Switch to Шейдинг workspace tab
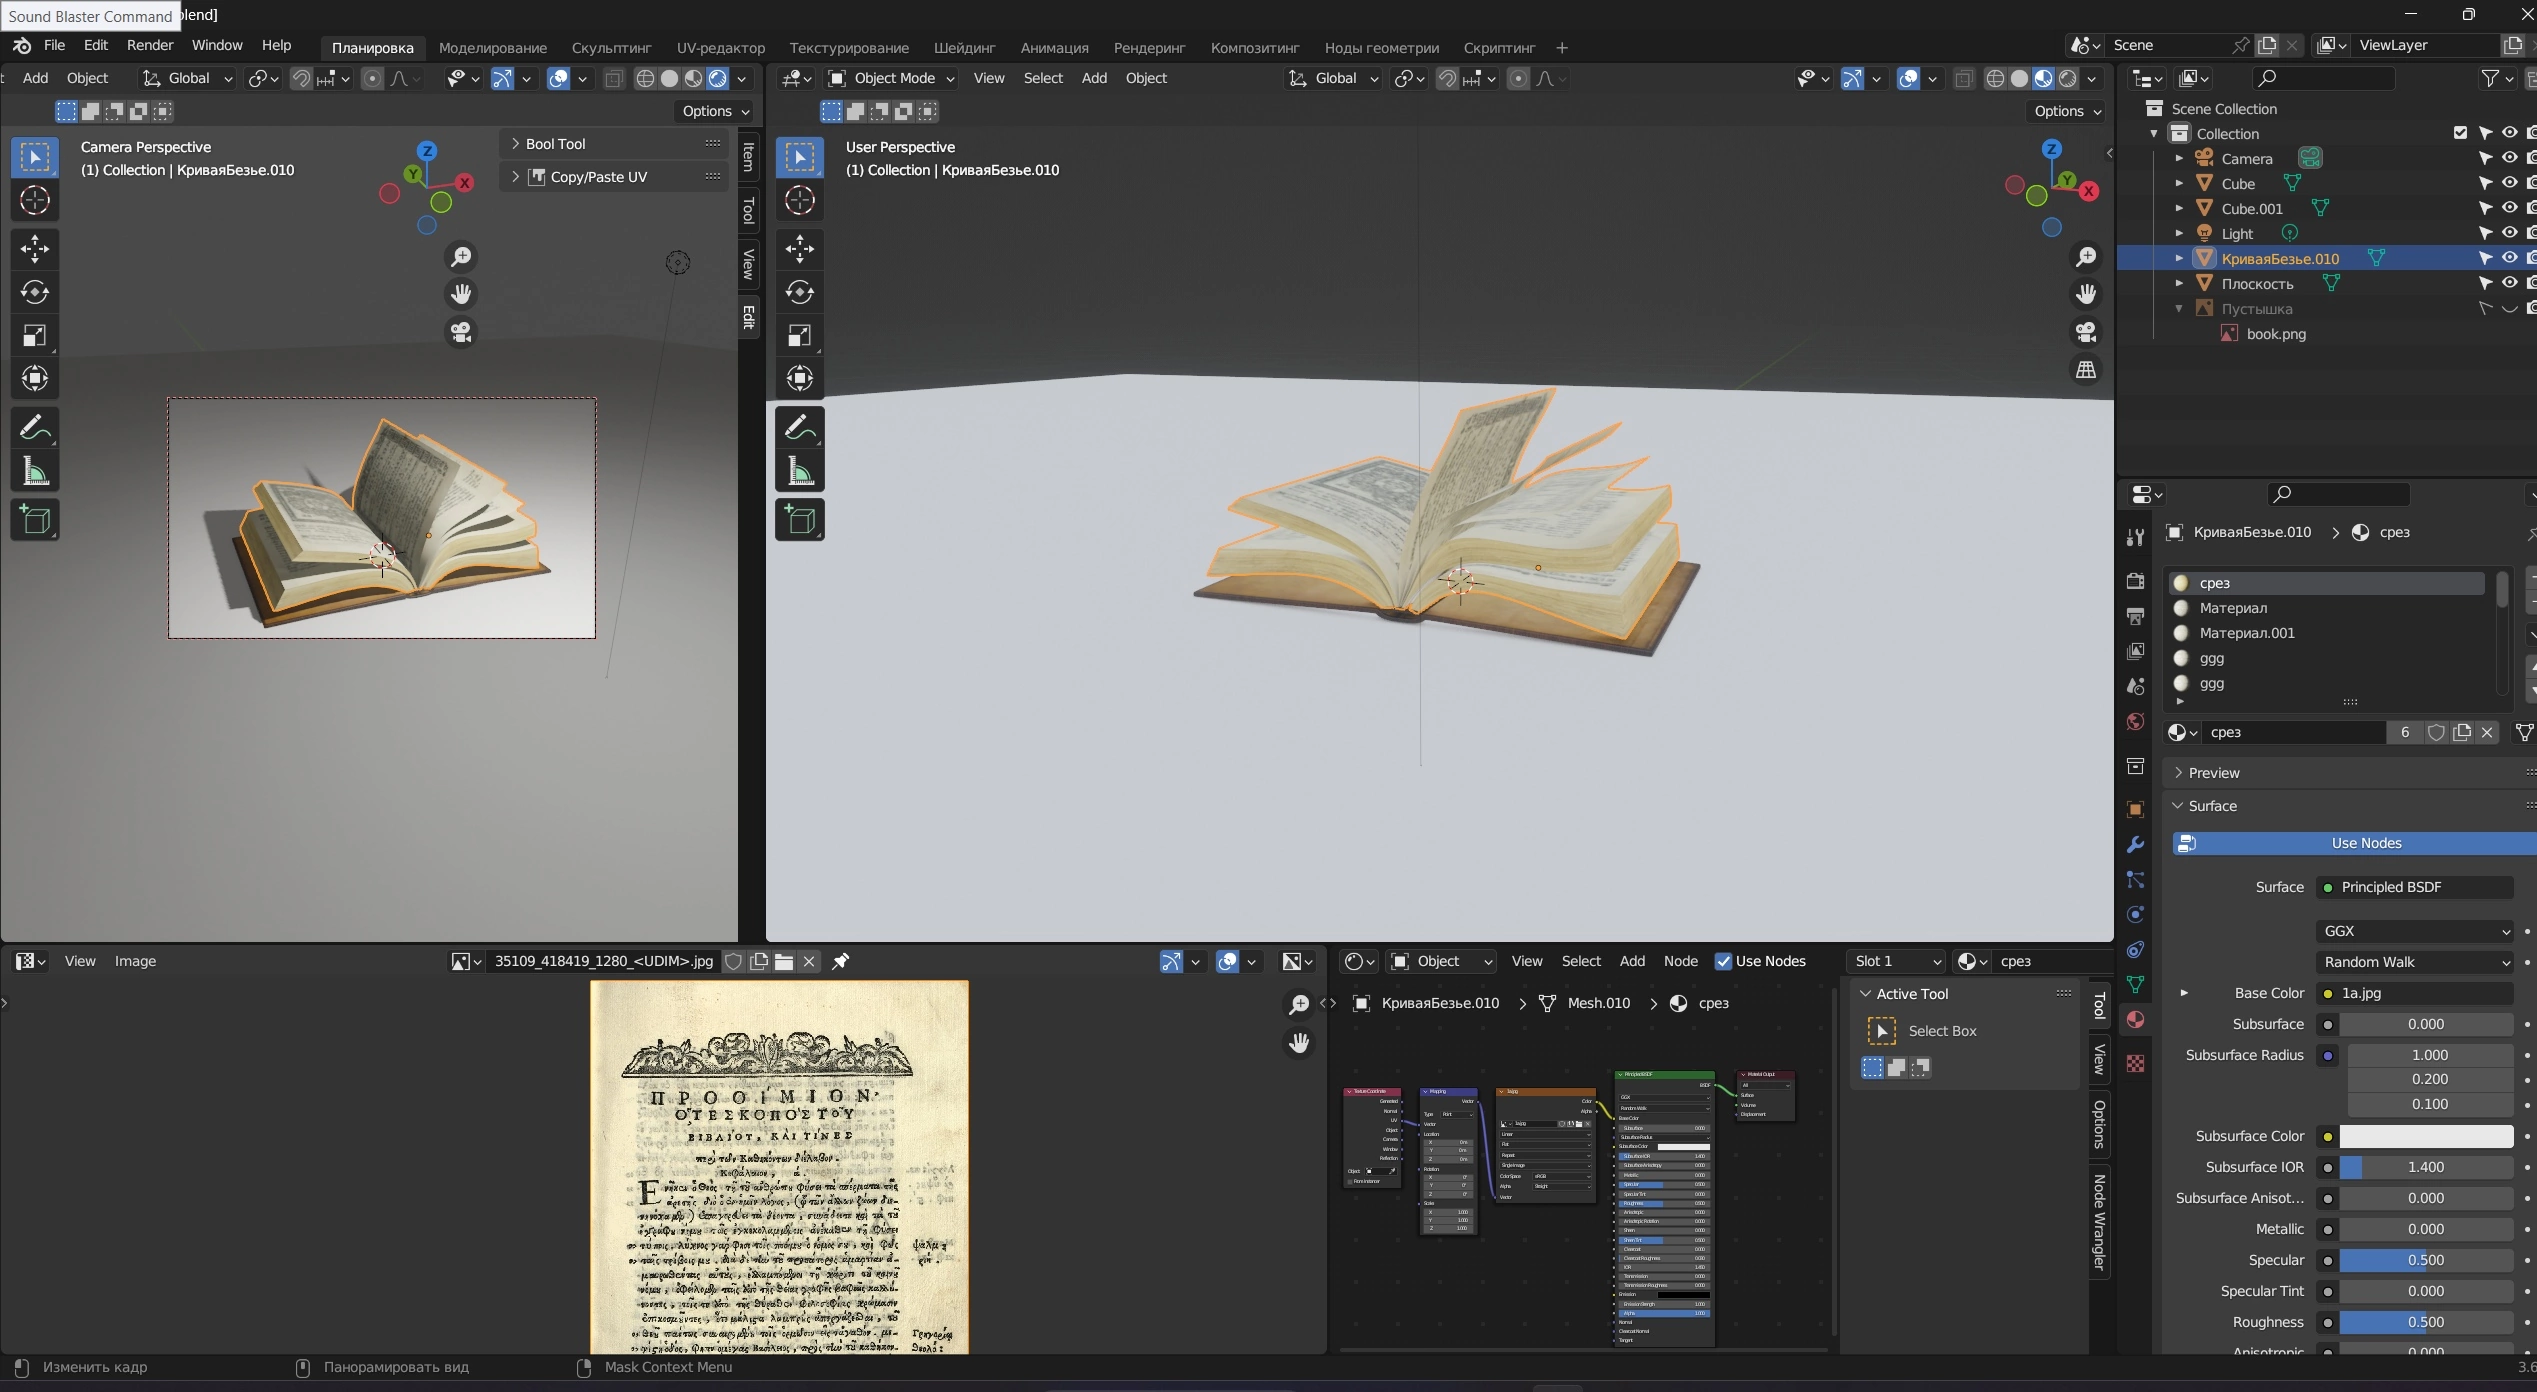 (x=964, y=47)
